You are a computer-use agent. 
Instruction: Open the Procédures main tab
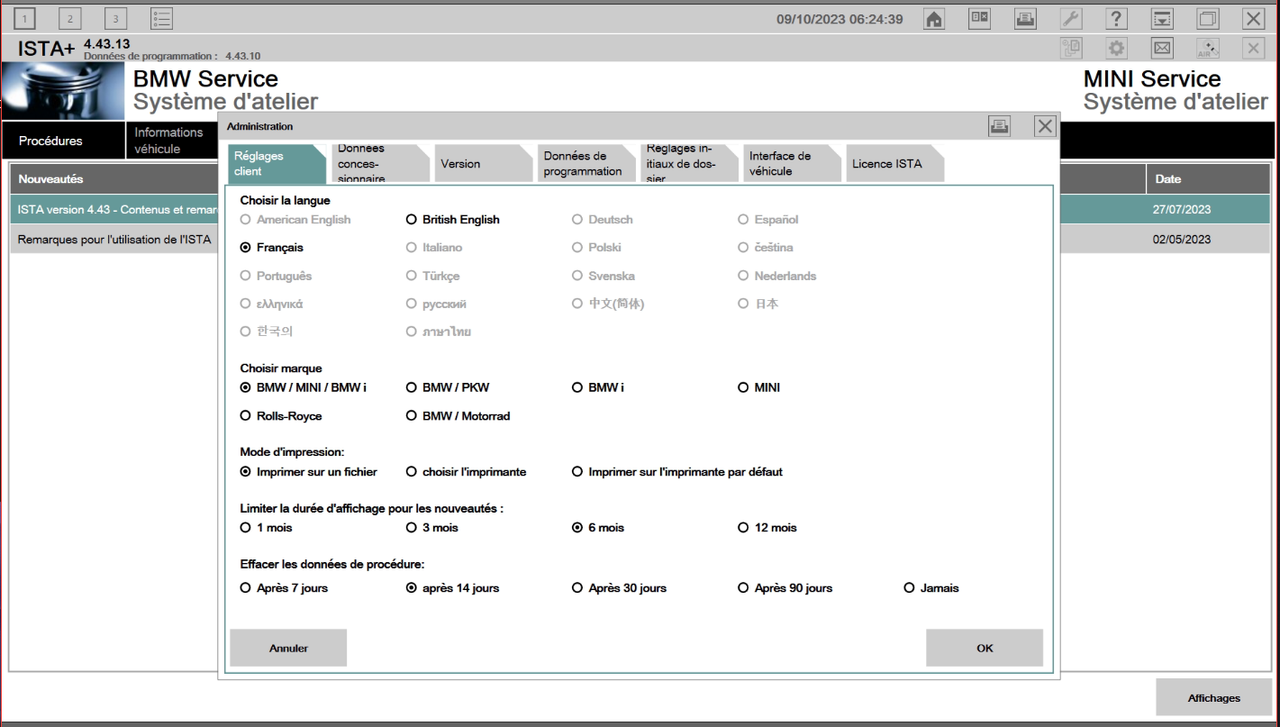click(x=63, y=141)
